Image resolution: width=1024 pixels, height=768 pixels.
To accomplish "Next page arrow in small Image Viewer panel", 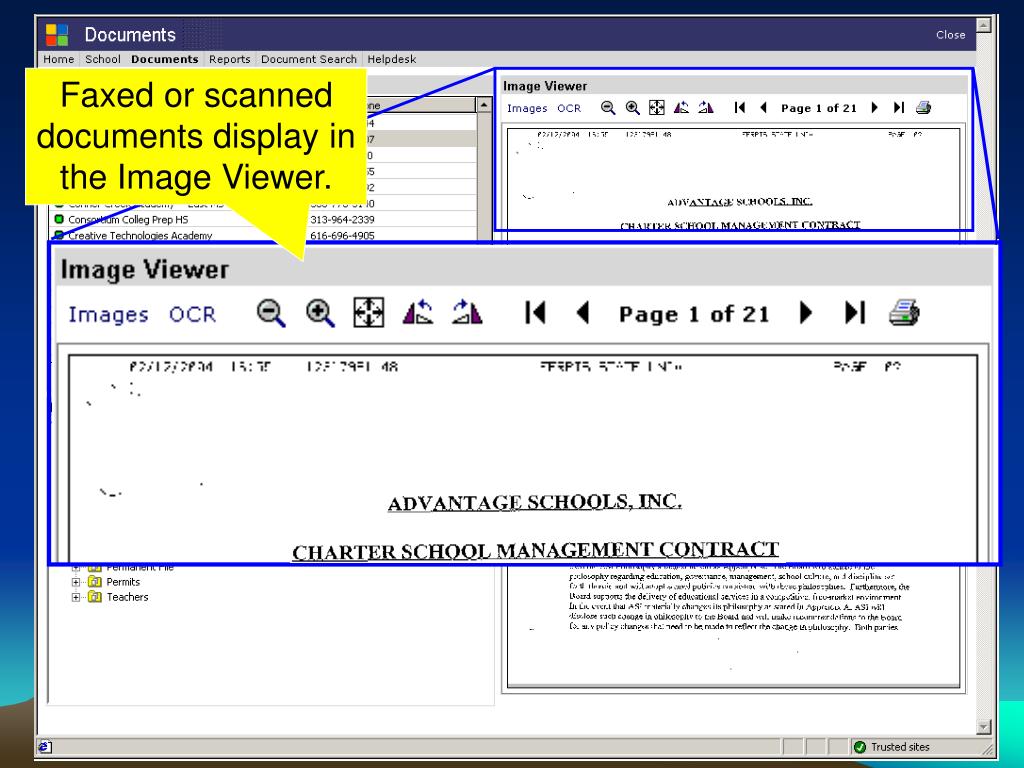I will tap(874, 108).
